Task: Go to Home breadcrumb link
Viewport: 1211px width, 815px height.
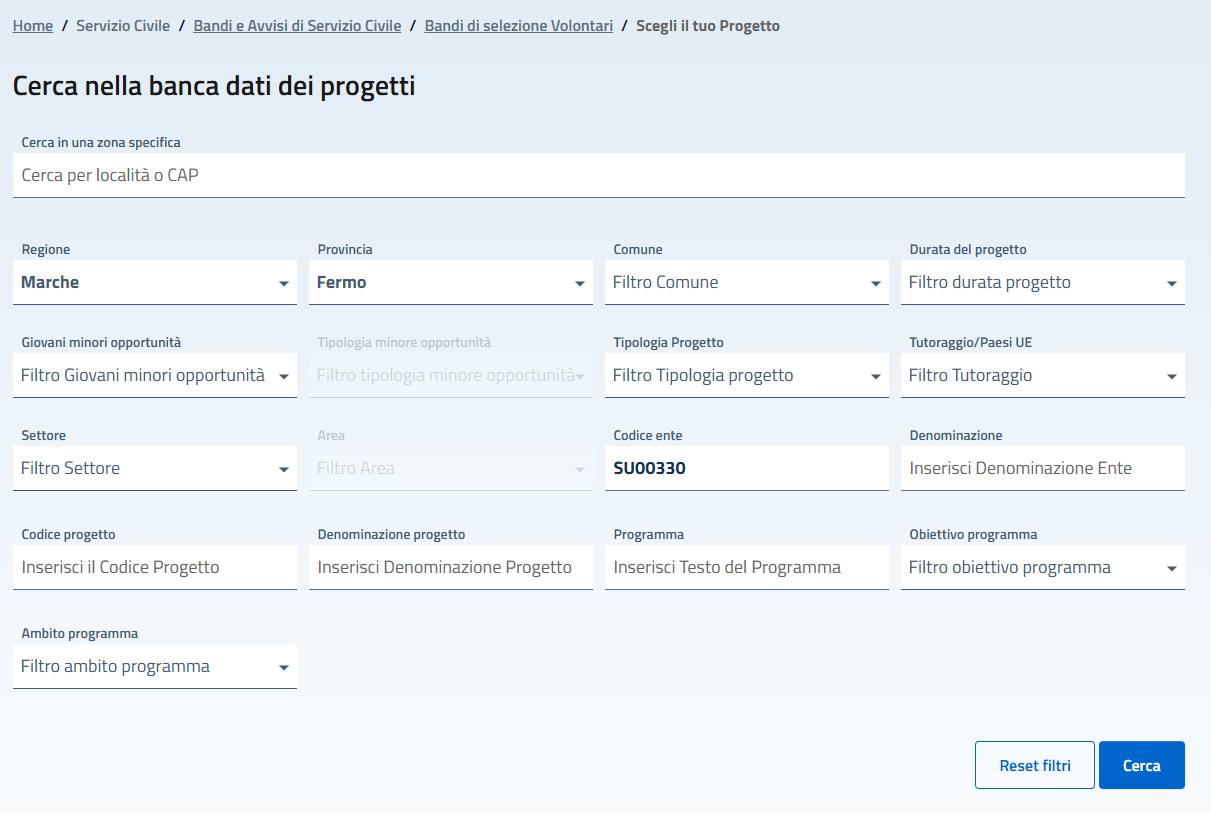Action: pos(33,26)
